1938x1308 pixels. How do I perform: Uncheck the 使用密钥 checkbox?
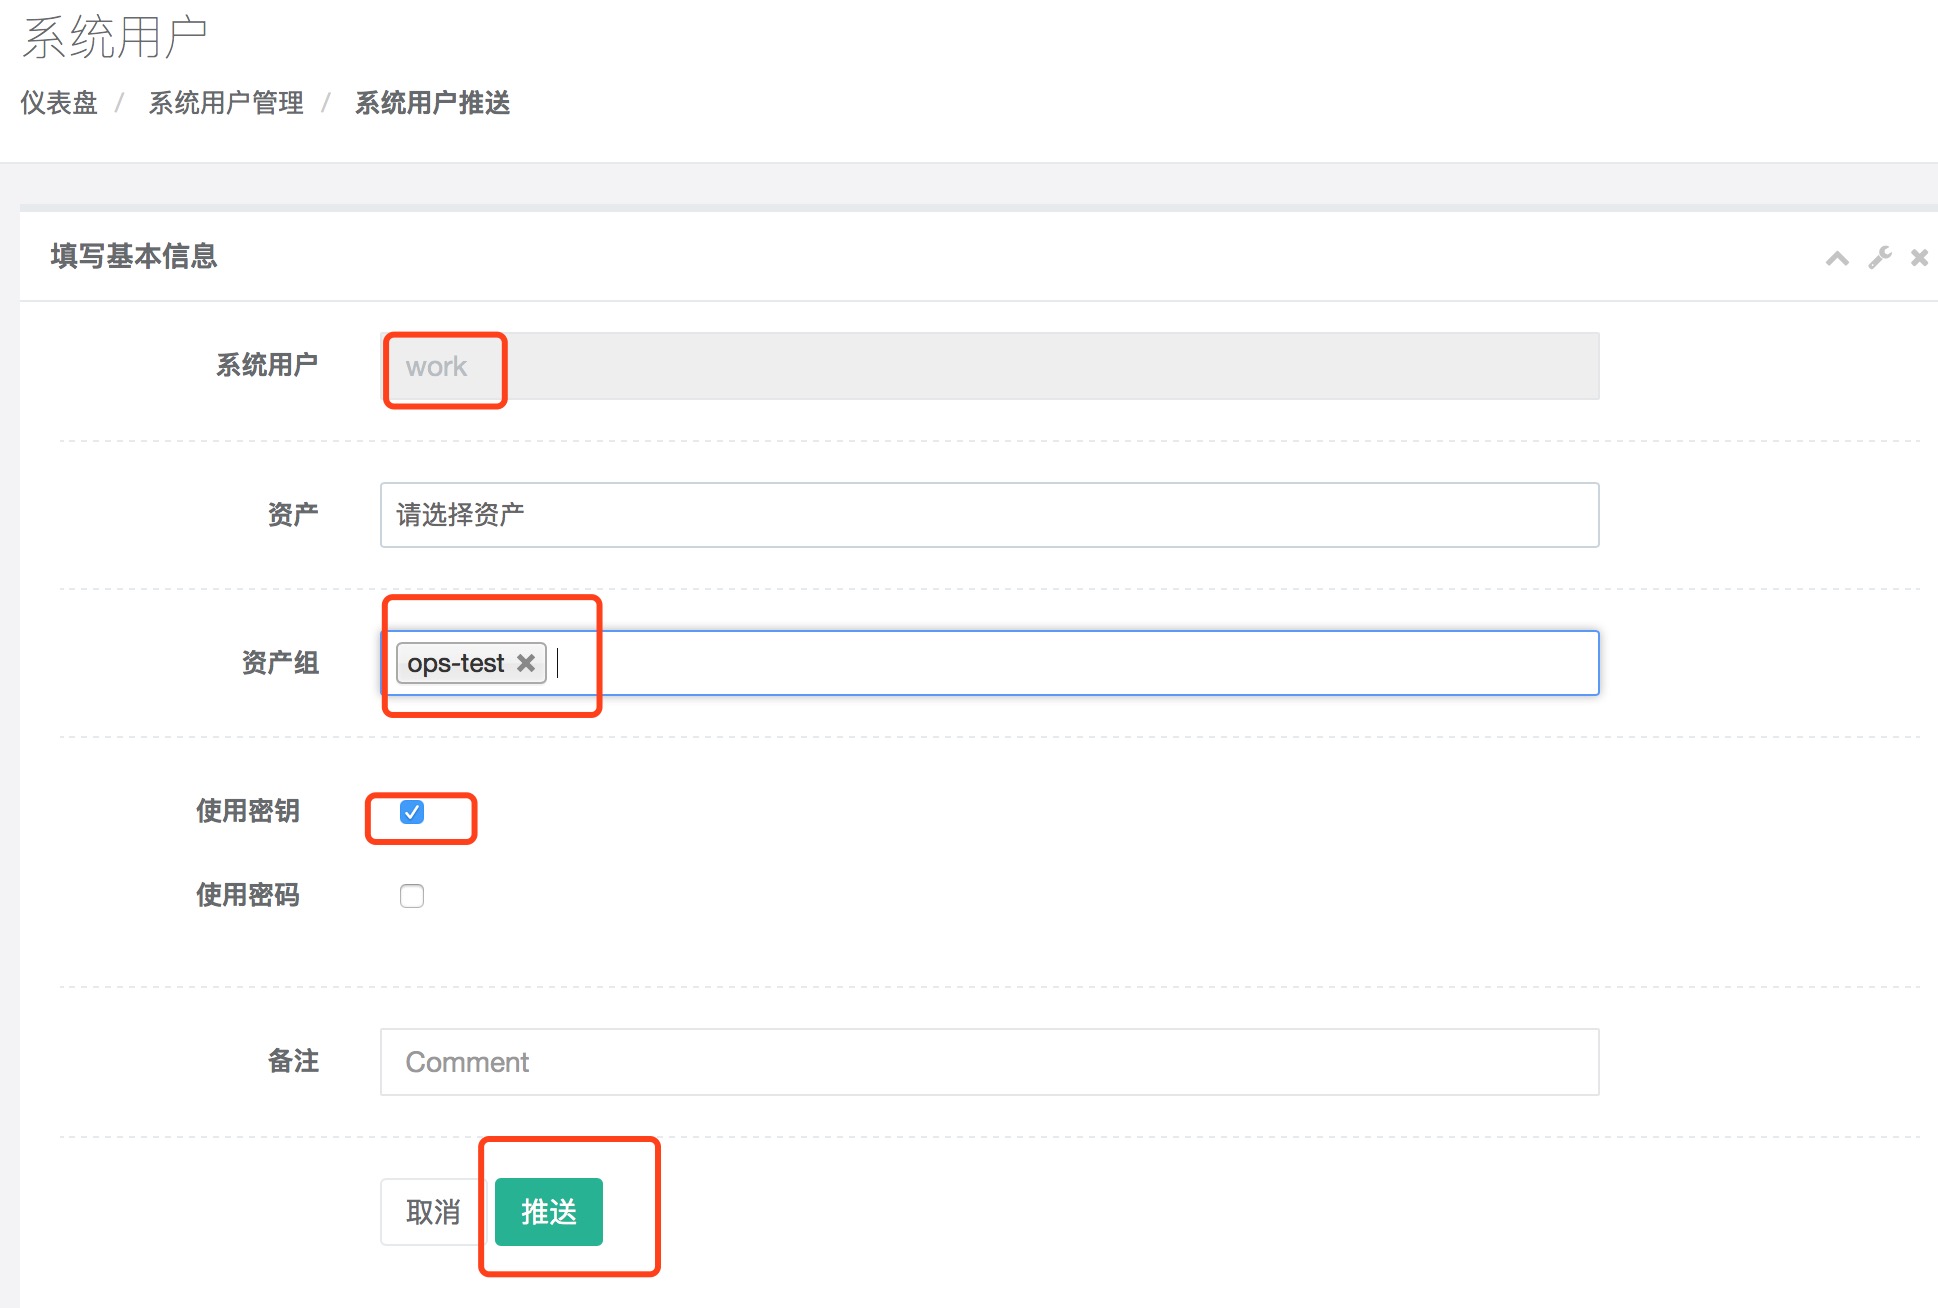tap(412, 812)
